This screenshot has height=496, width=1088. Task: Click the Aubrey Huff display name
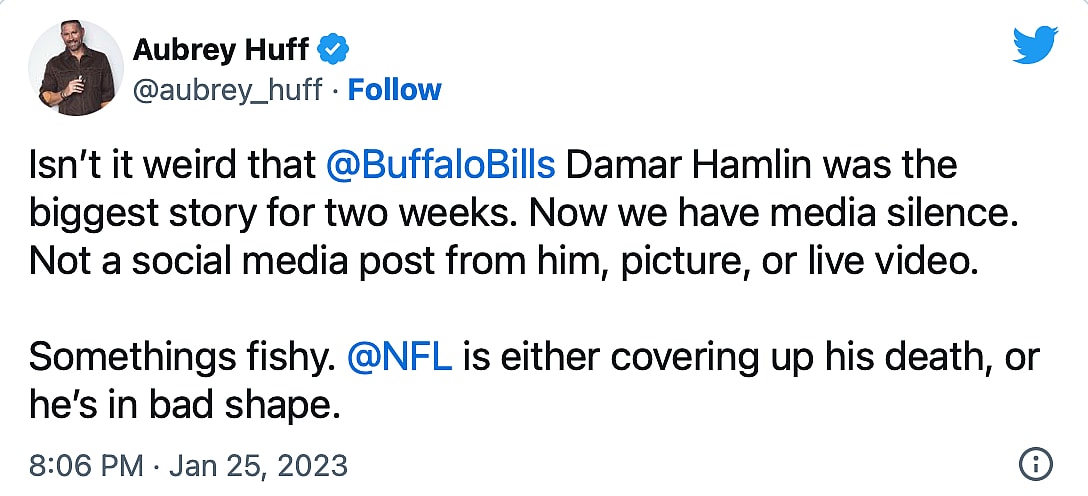coord(221,47)
